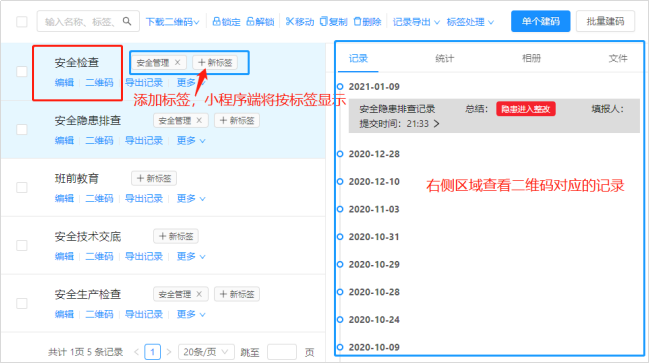Click the unlock (解锁) icon

250,21
